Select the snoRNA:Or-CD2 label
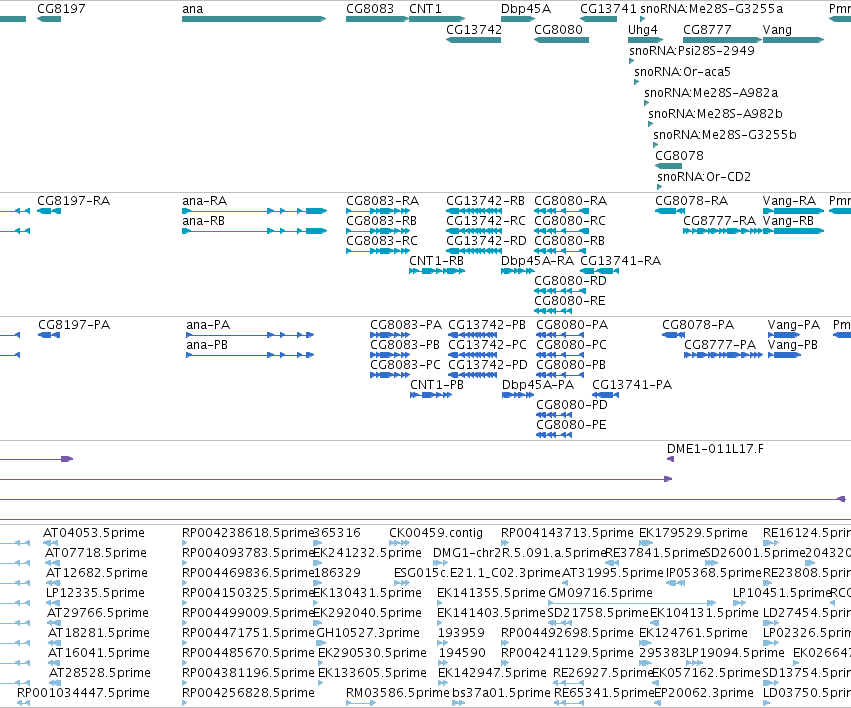Viewport: 851px width, 708px height. point(704,177)
